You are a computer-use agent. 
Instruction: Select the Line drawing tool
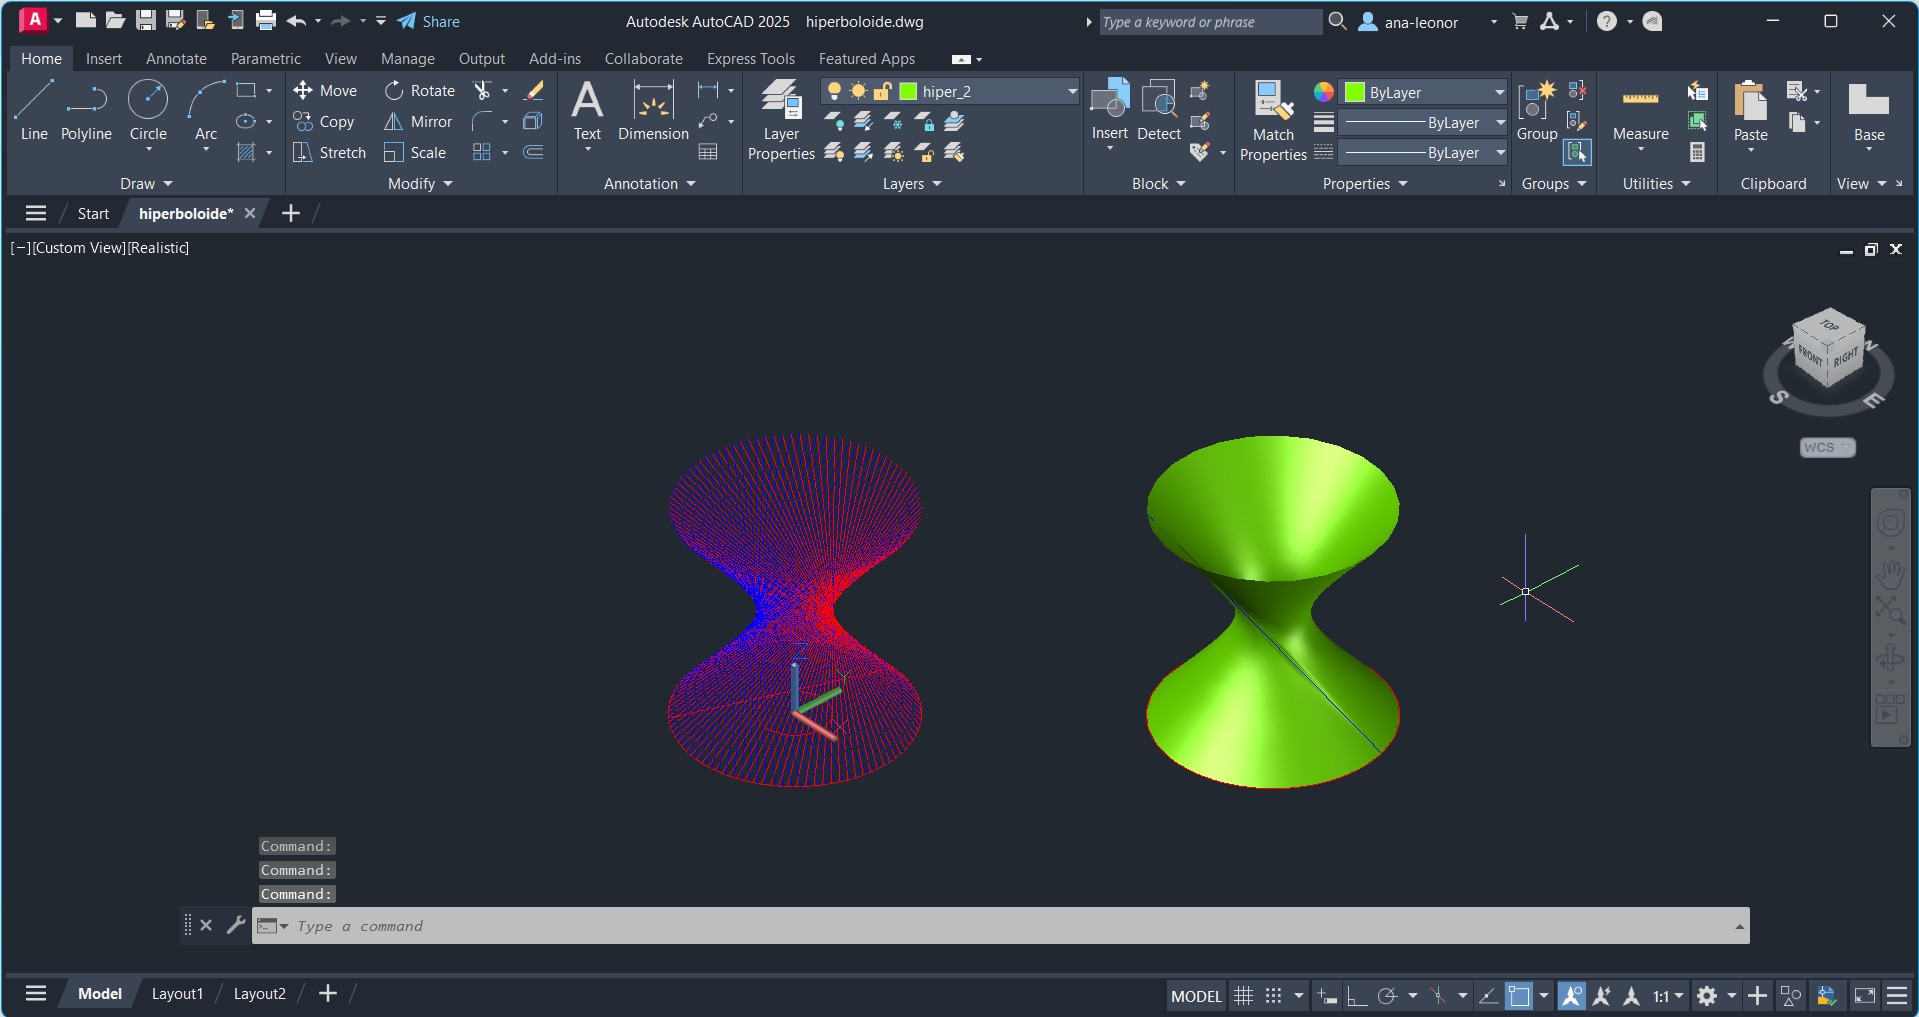tap(34, 110)
